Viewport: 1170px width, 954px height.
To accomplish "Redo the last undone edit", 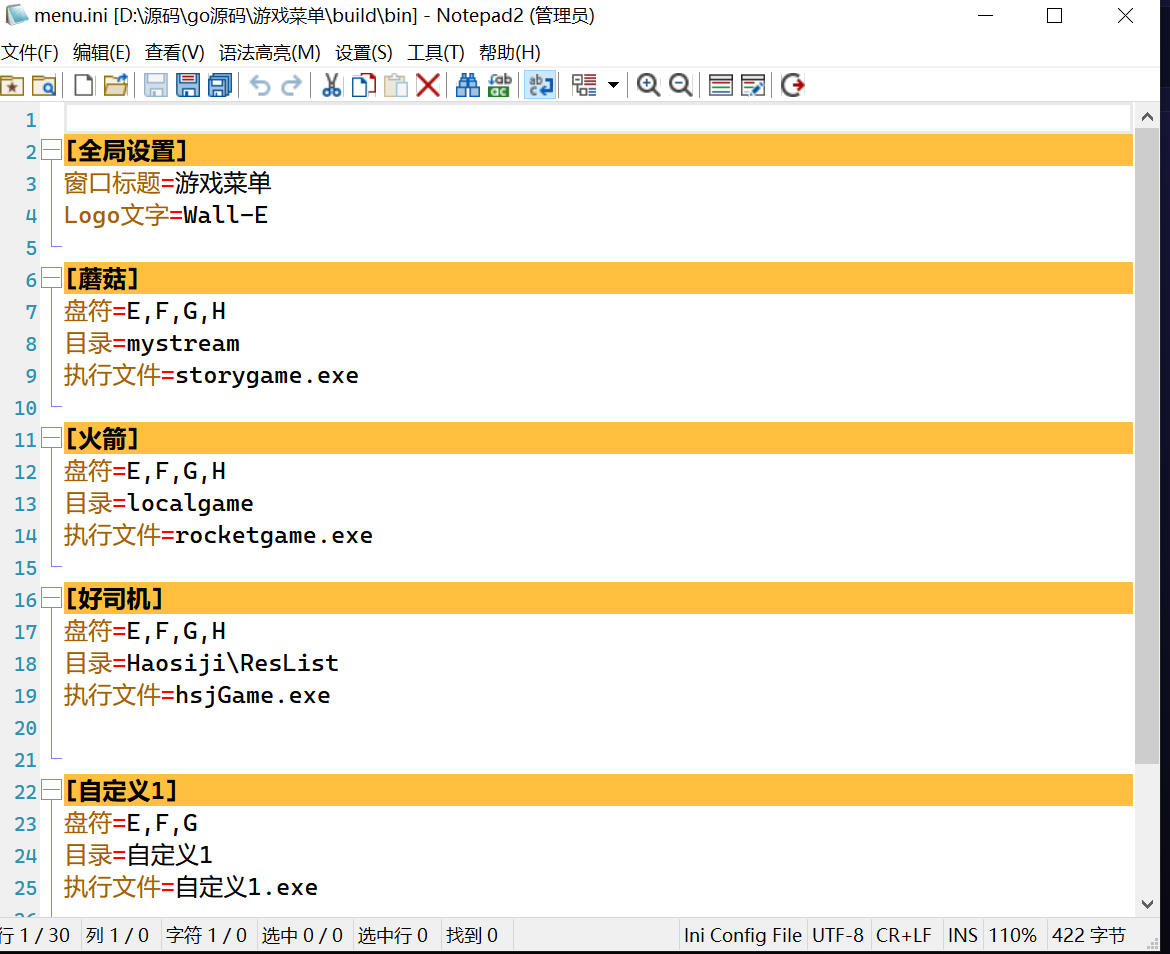I will pyautogui.click(x=292, y=85).
